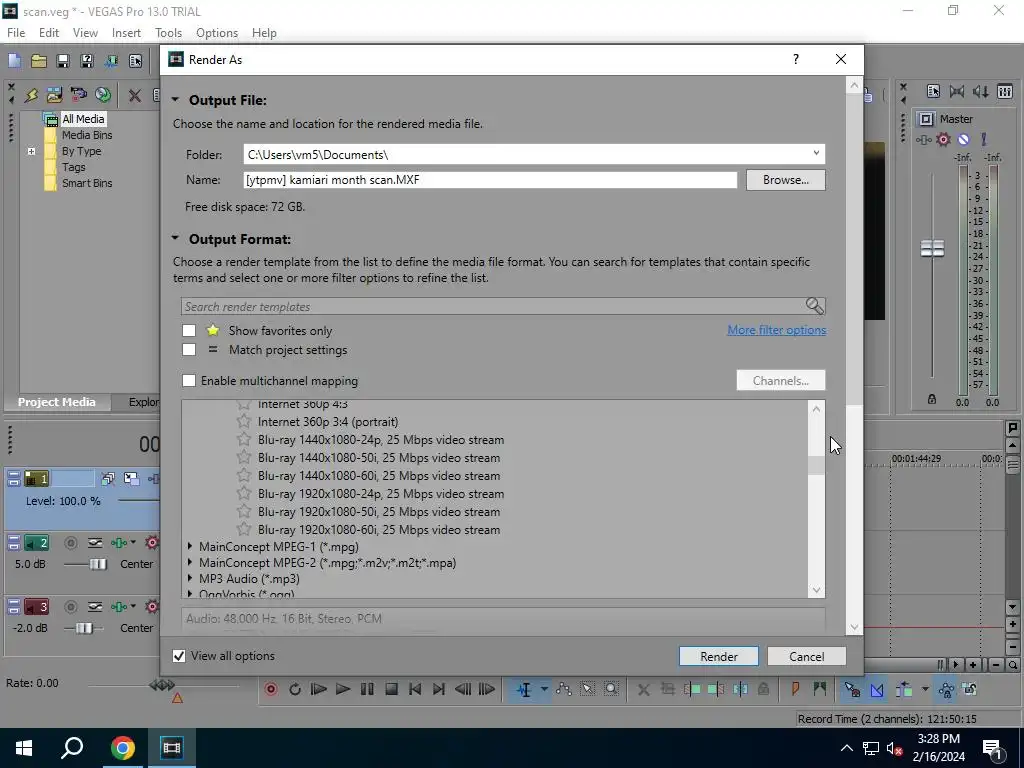The height and width of the screenshot is (768, 1024).
Task: Toggle Automatic Crossfades icon
Action: tap(877, 689)
